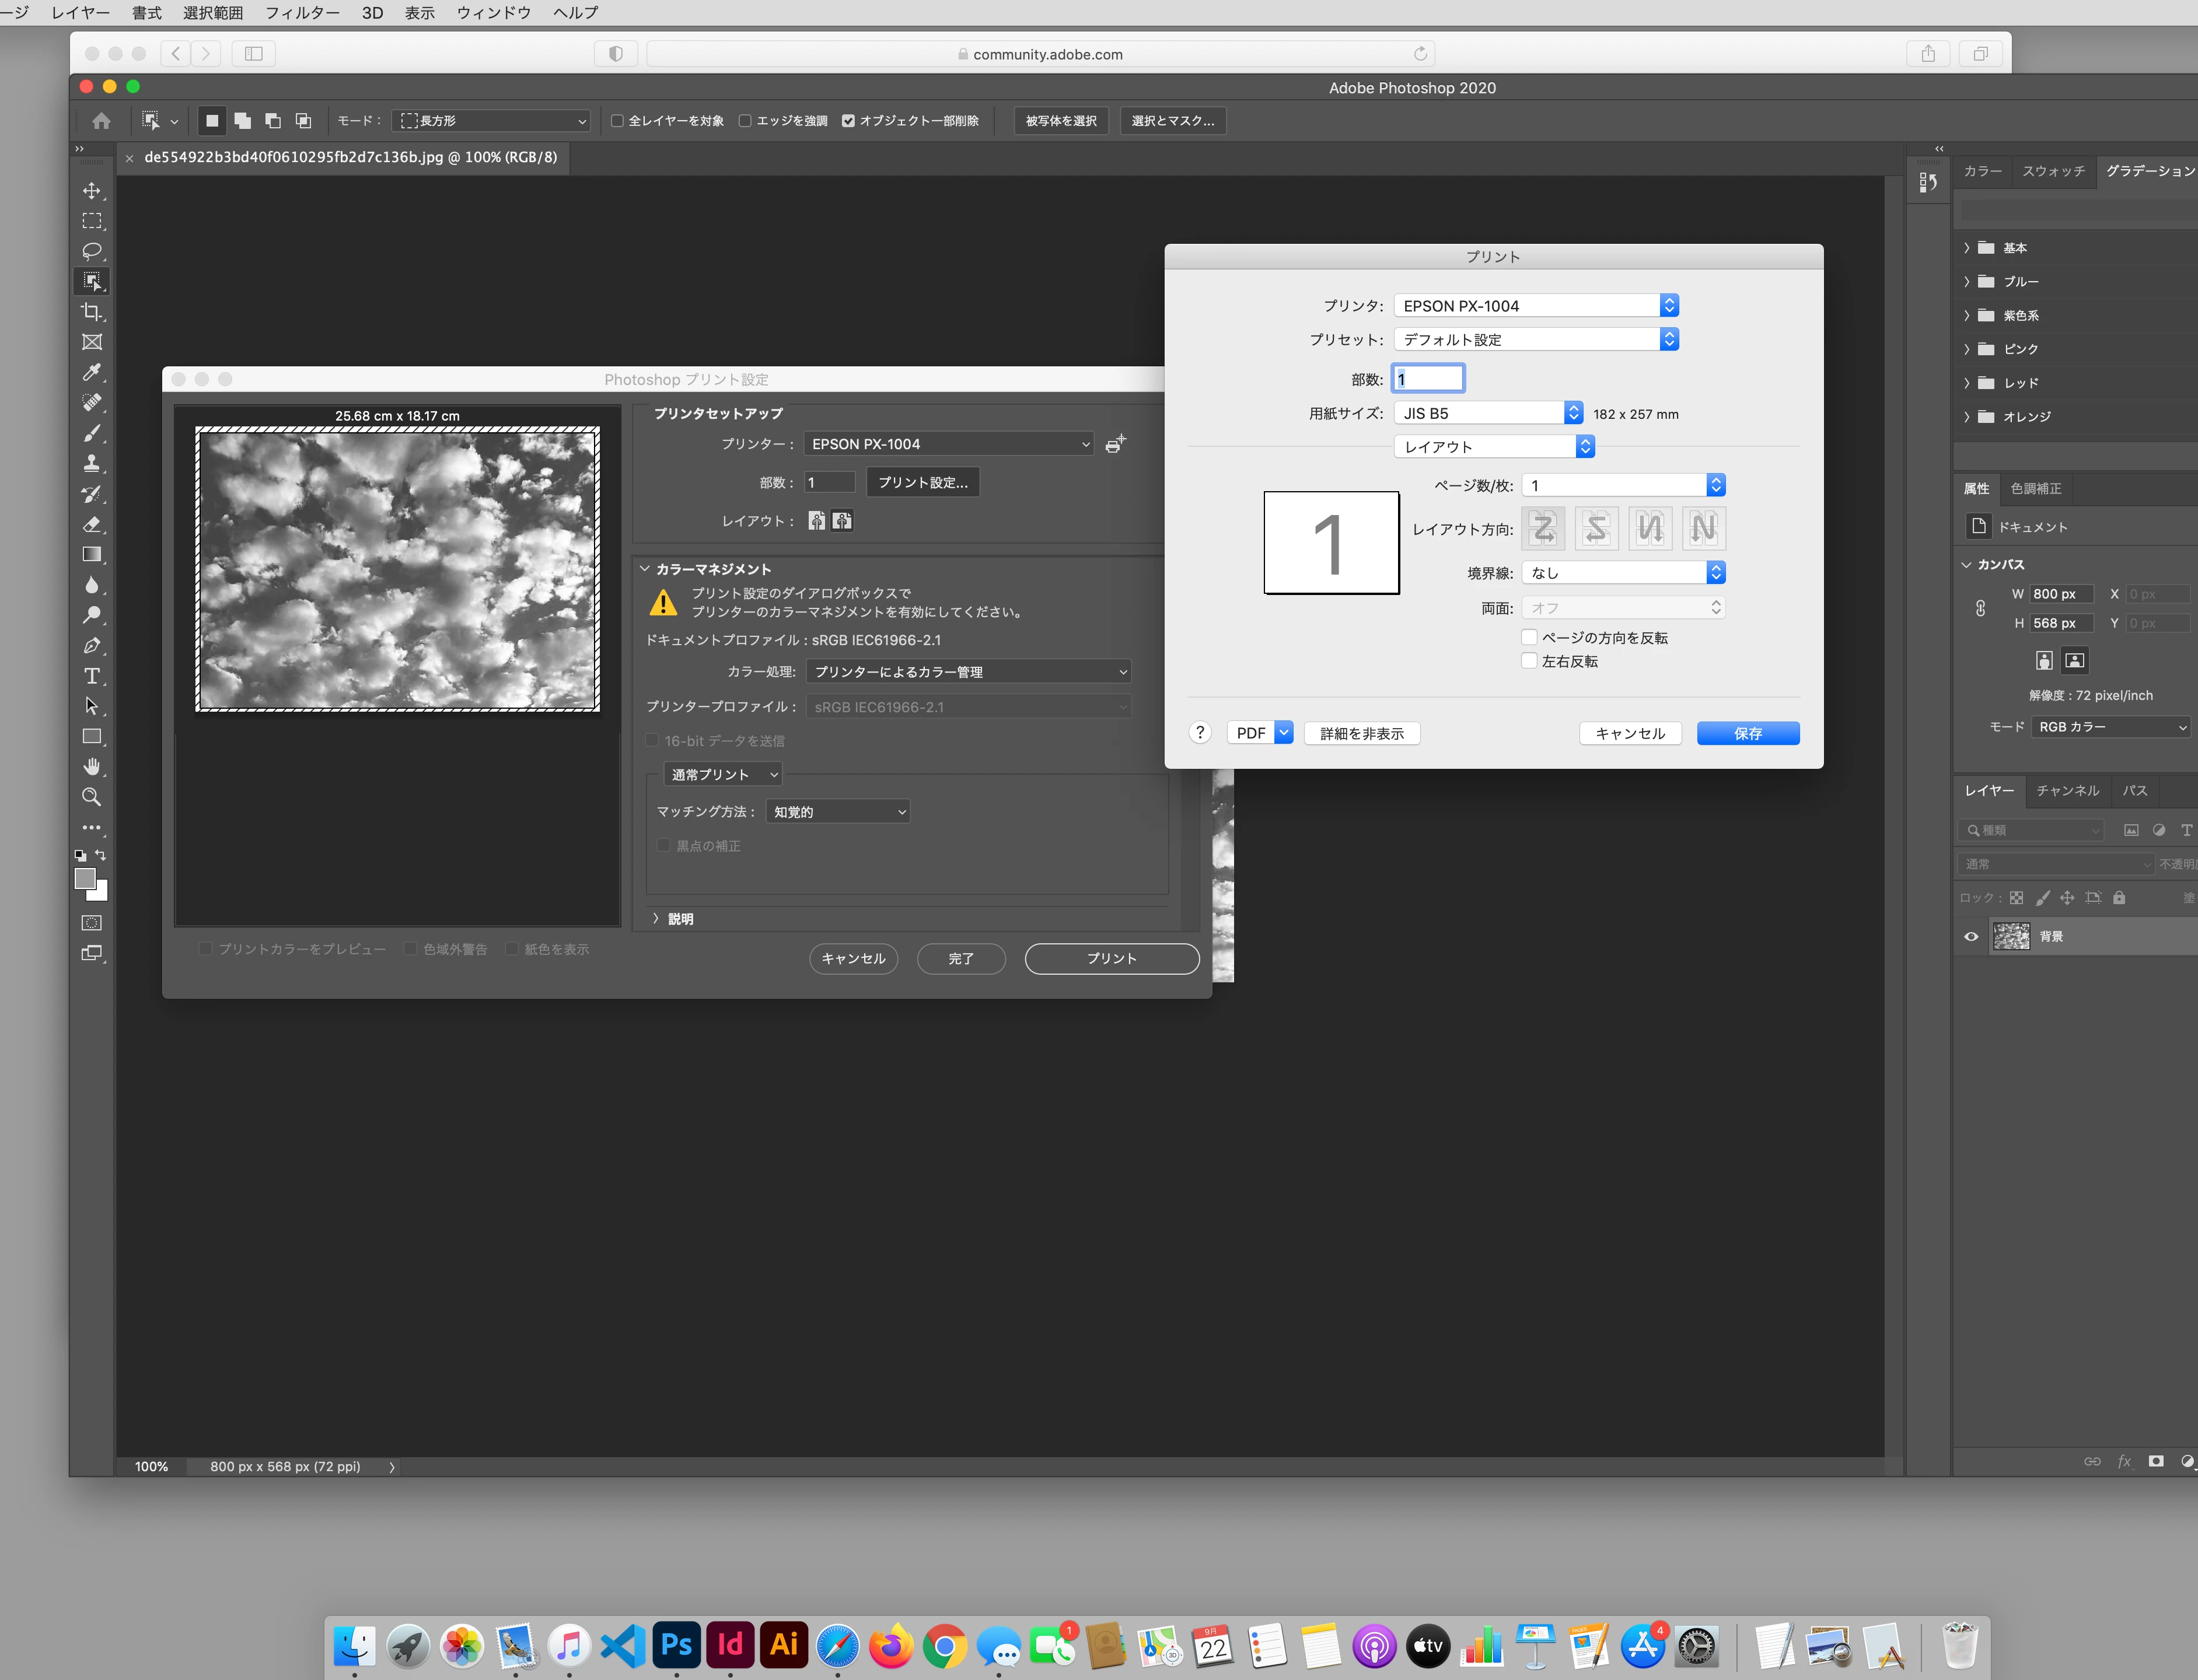Click the foreground color swatch
The image size is (2198, 1680).
85,879
